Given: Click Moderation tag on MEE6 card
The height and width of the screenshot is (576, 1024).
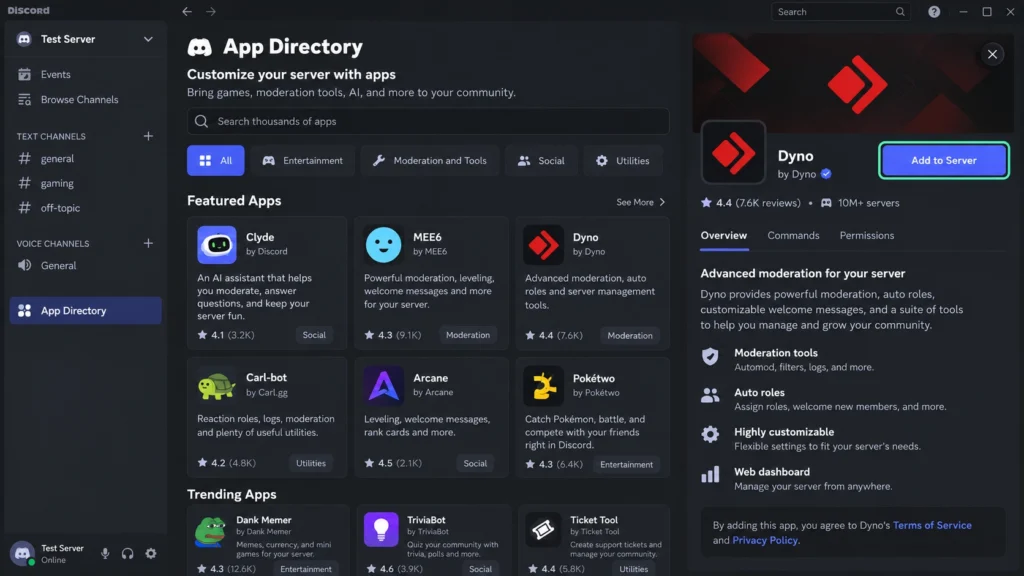Looking at the screenshot, I should point(468,335).
